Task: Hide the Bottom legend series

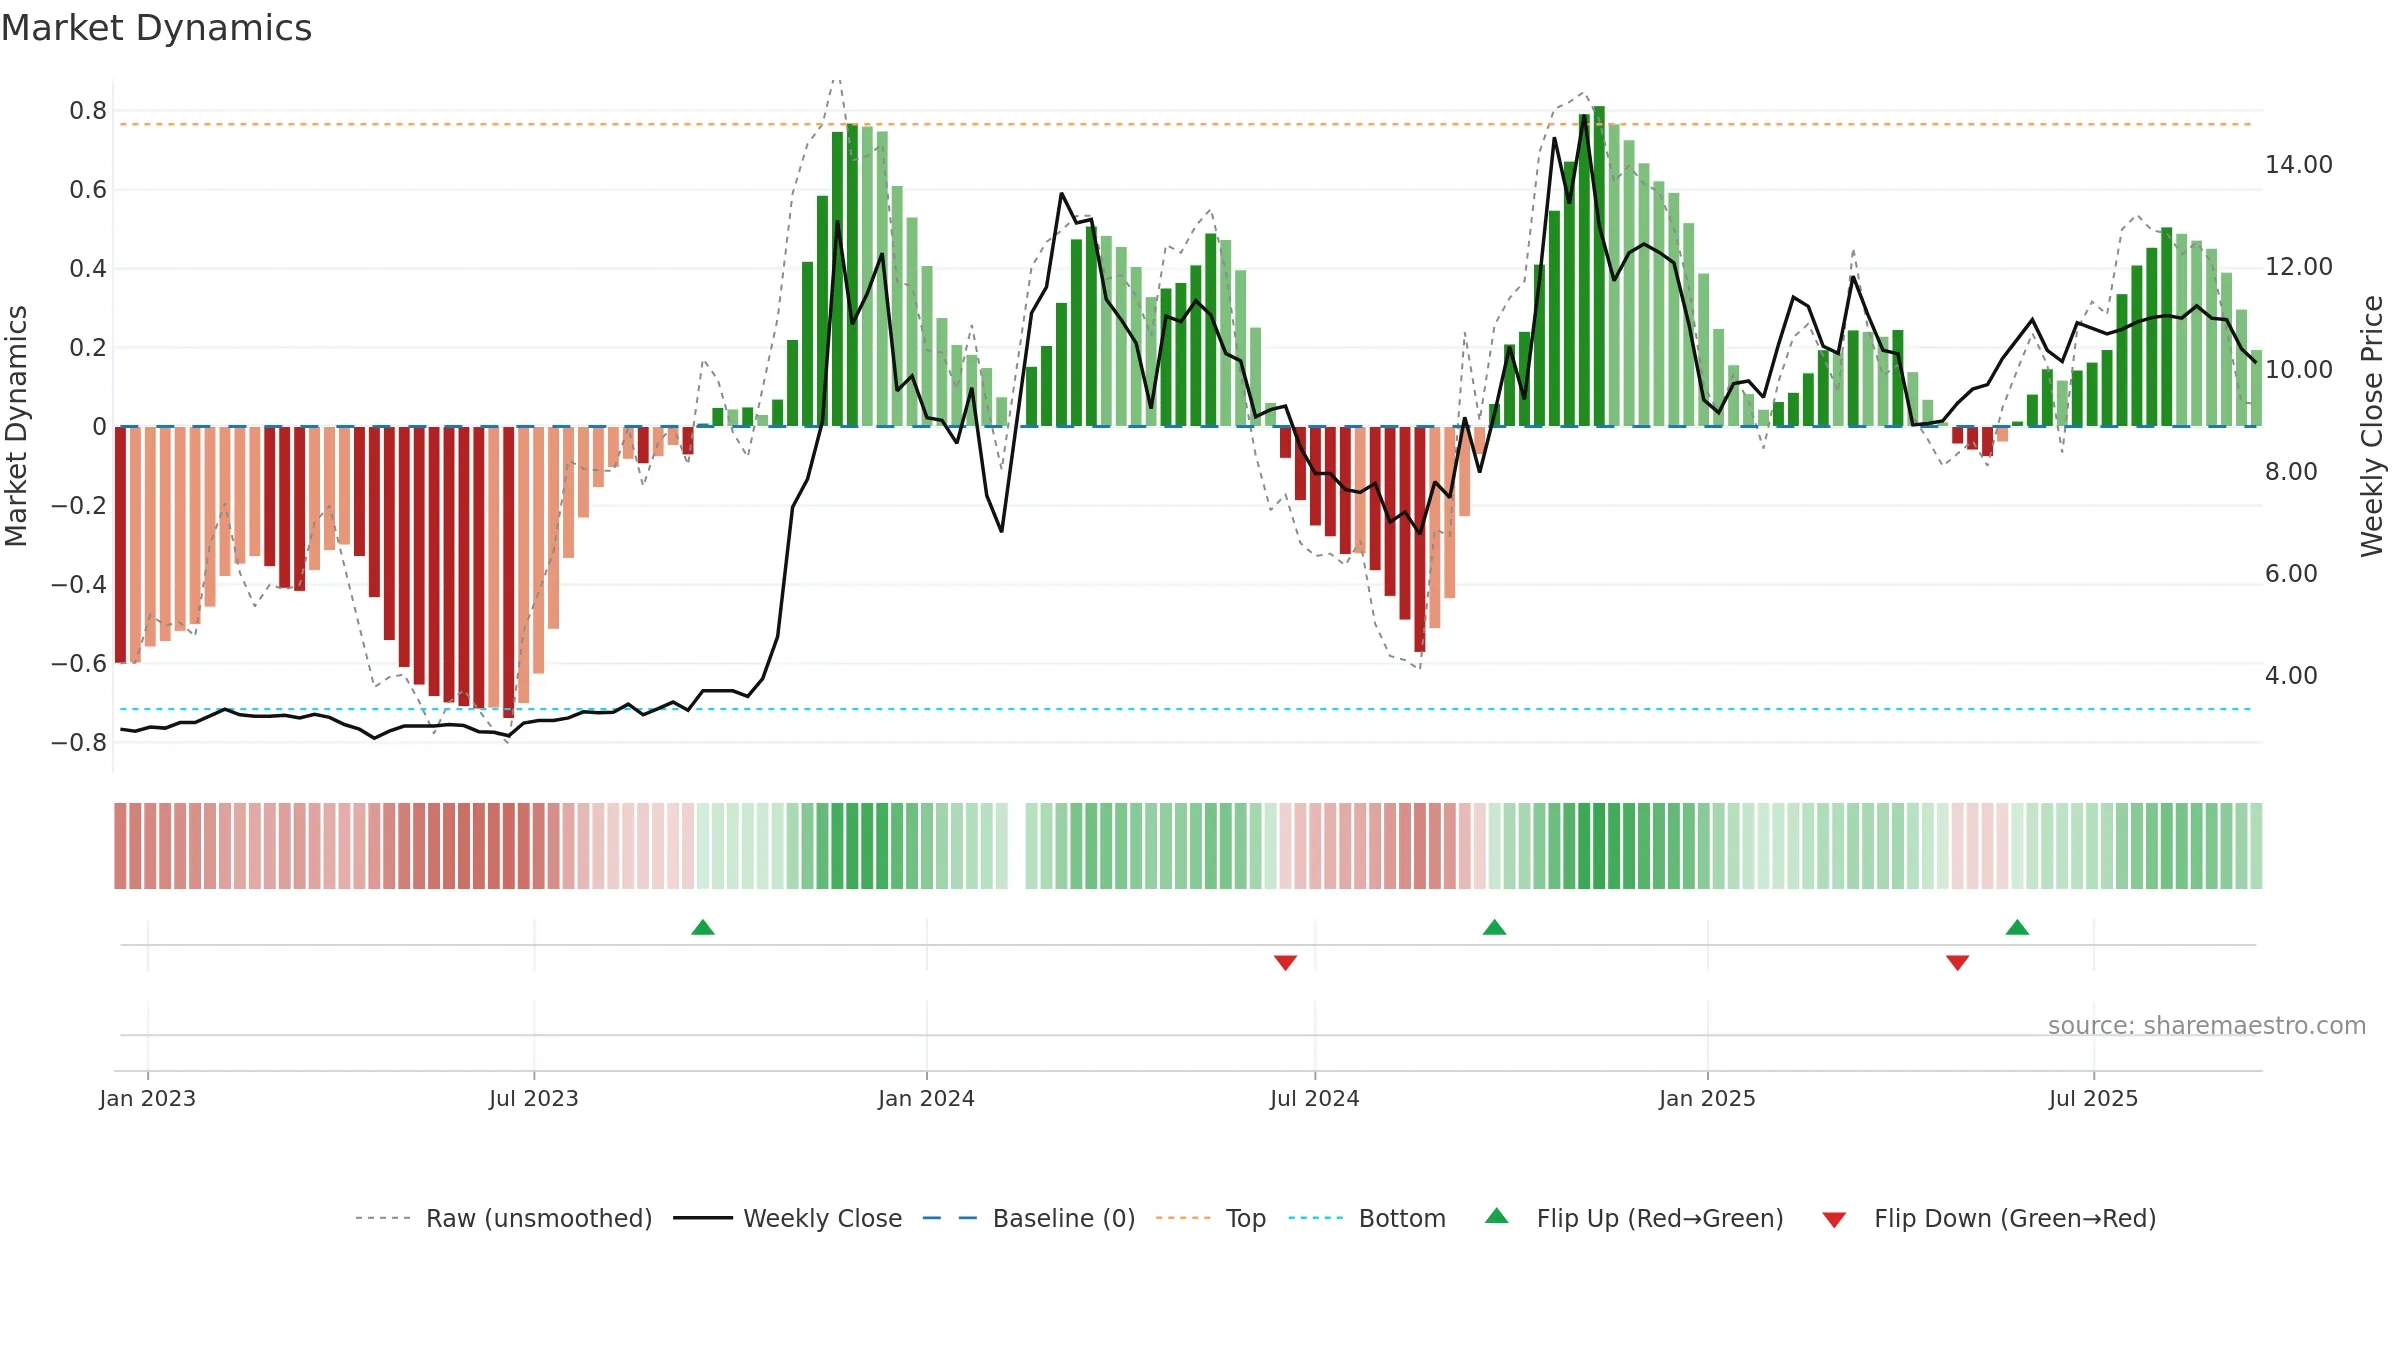Action: pos(1367,1218)
